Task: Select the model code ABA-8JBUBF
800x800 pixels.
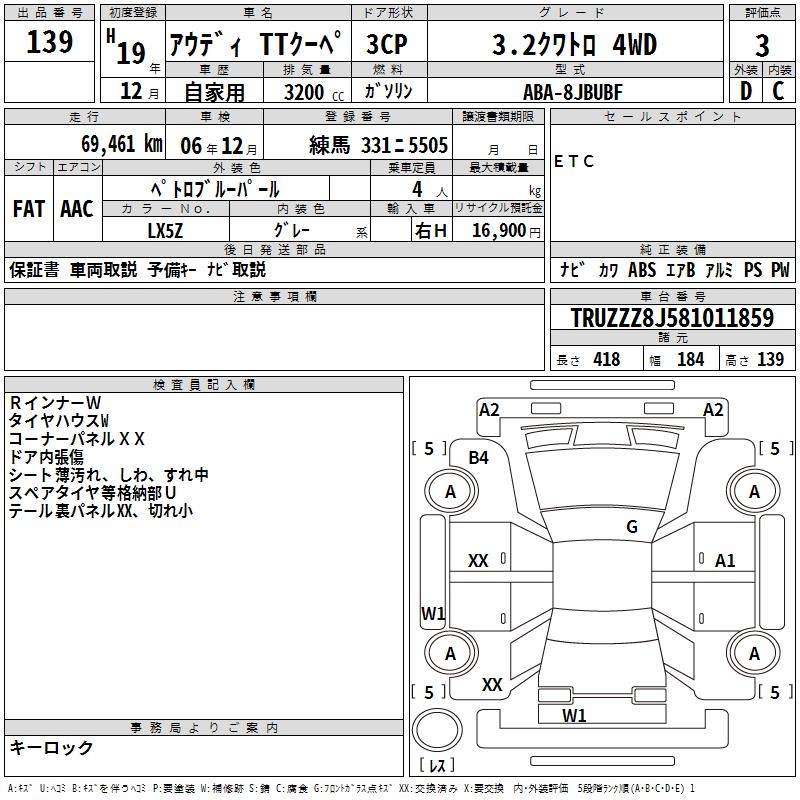Action: pos(573,91)
